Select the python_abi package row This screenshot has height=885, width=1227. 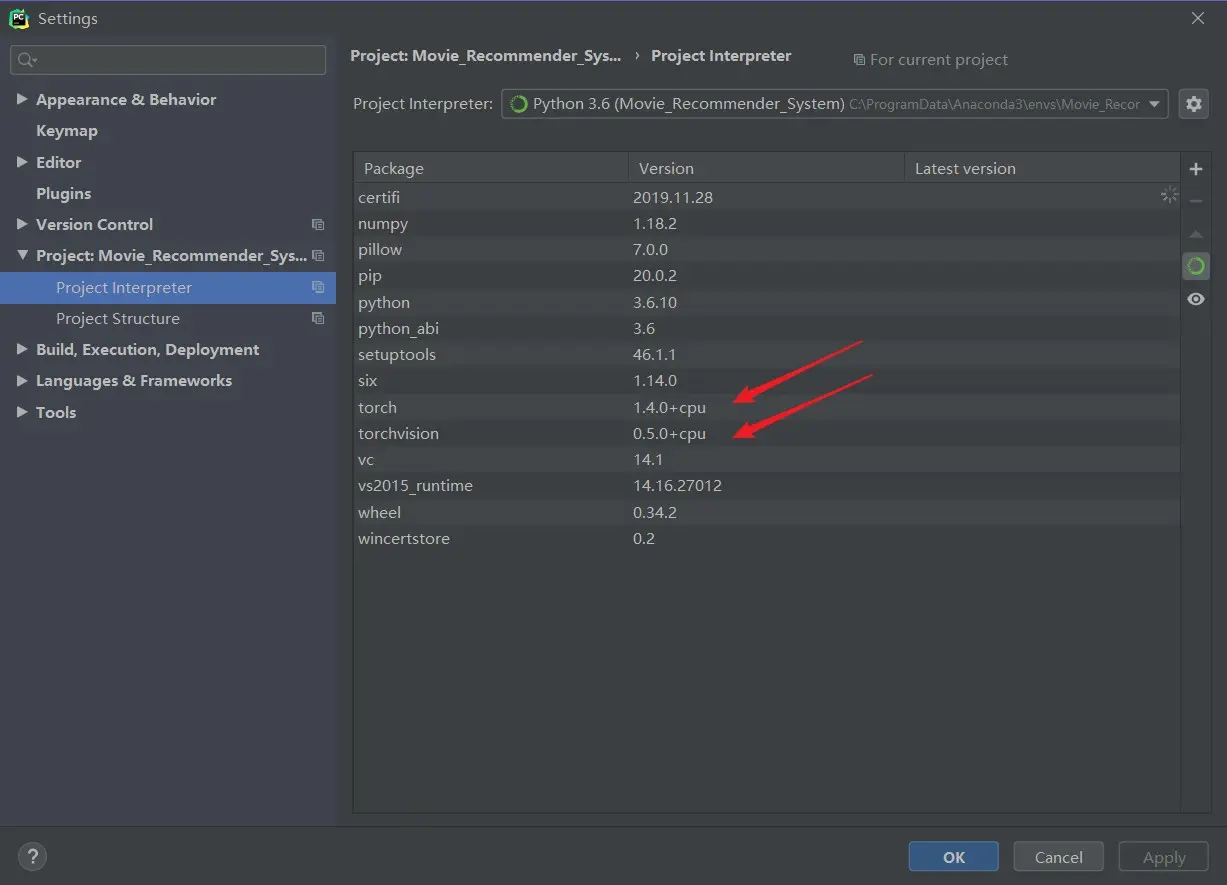click(x=767, y=328)
